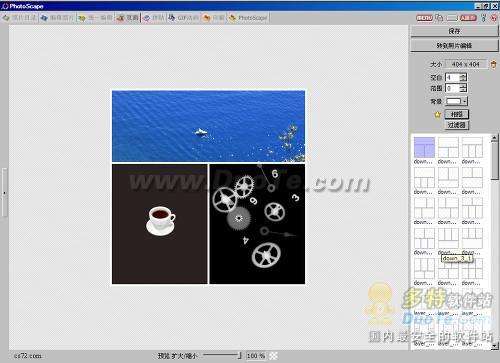The width and height of the screenshot is (500, 363).
Task: Click the layout list scrollbar up arrow
Action: (x=495, y=138)
